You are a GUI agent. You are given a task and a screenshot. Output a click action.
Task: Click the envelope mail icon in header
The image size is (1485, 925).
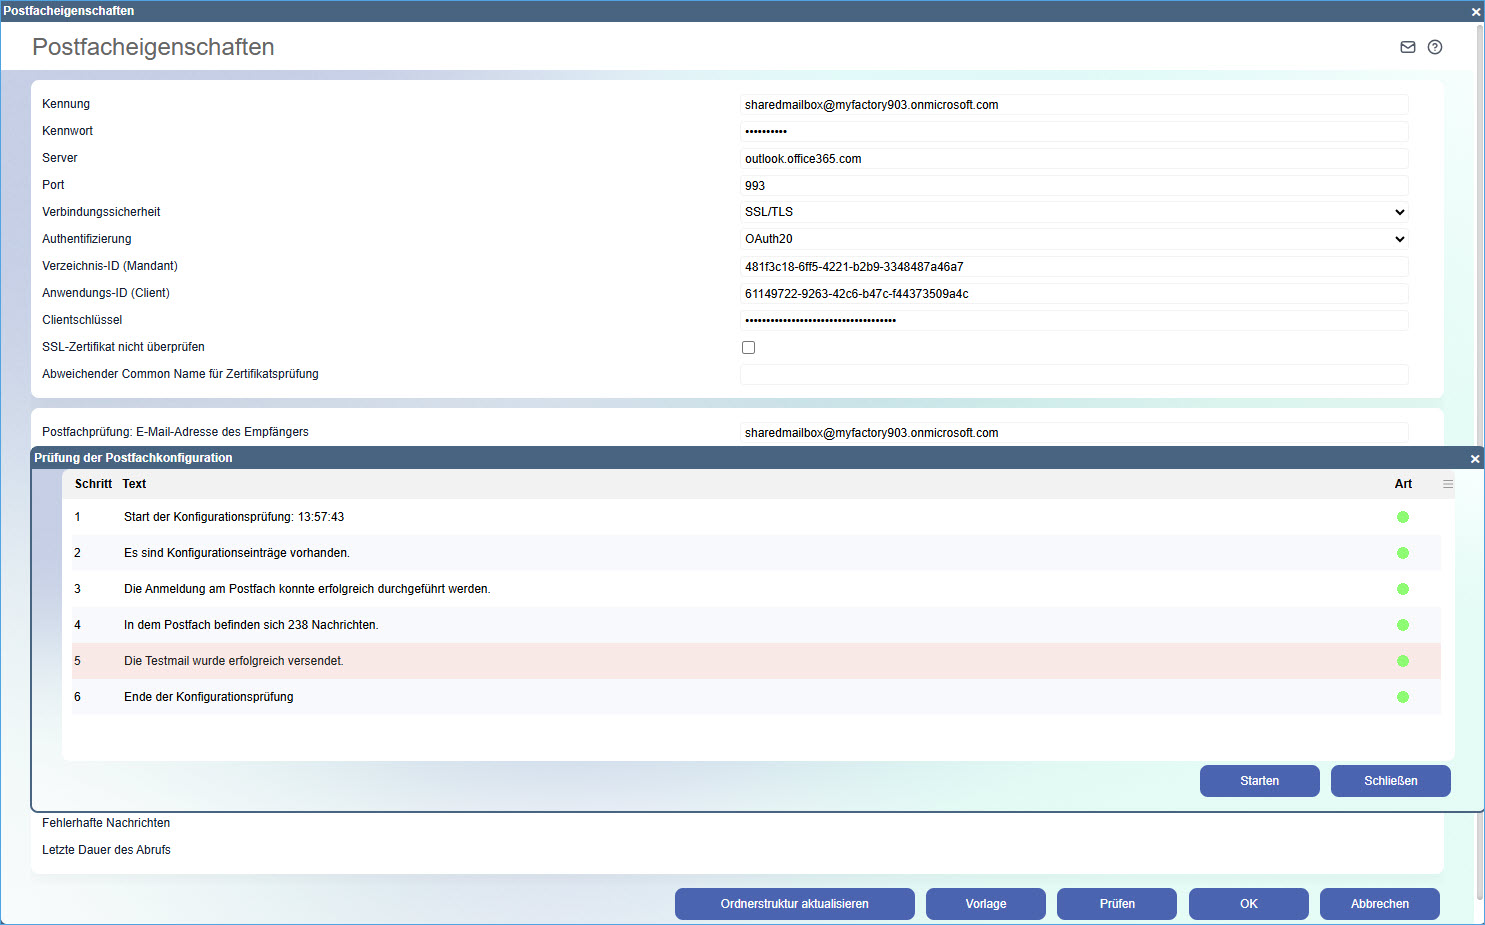[x=1407, y=47]
